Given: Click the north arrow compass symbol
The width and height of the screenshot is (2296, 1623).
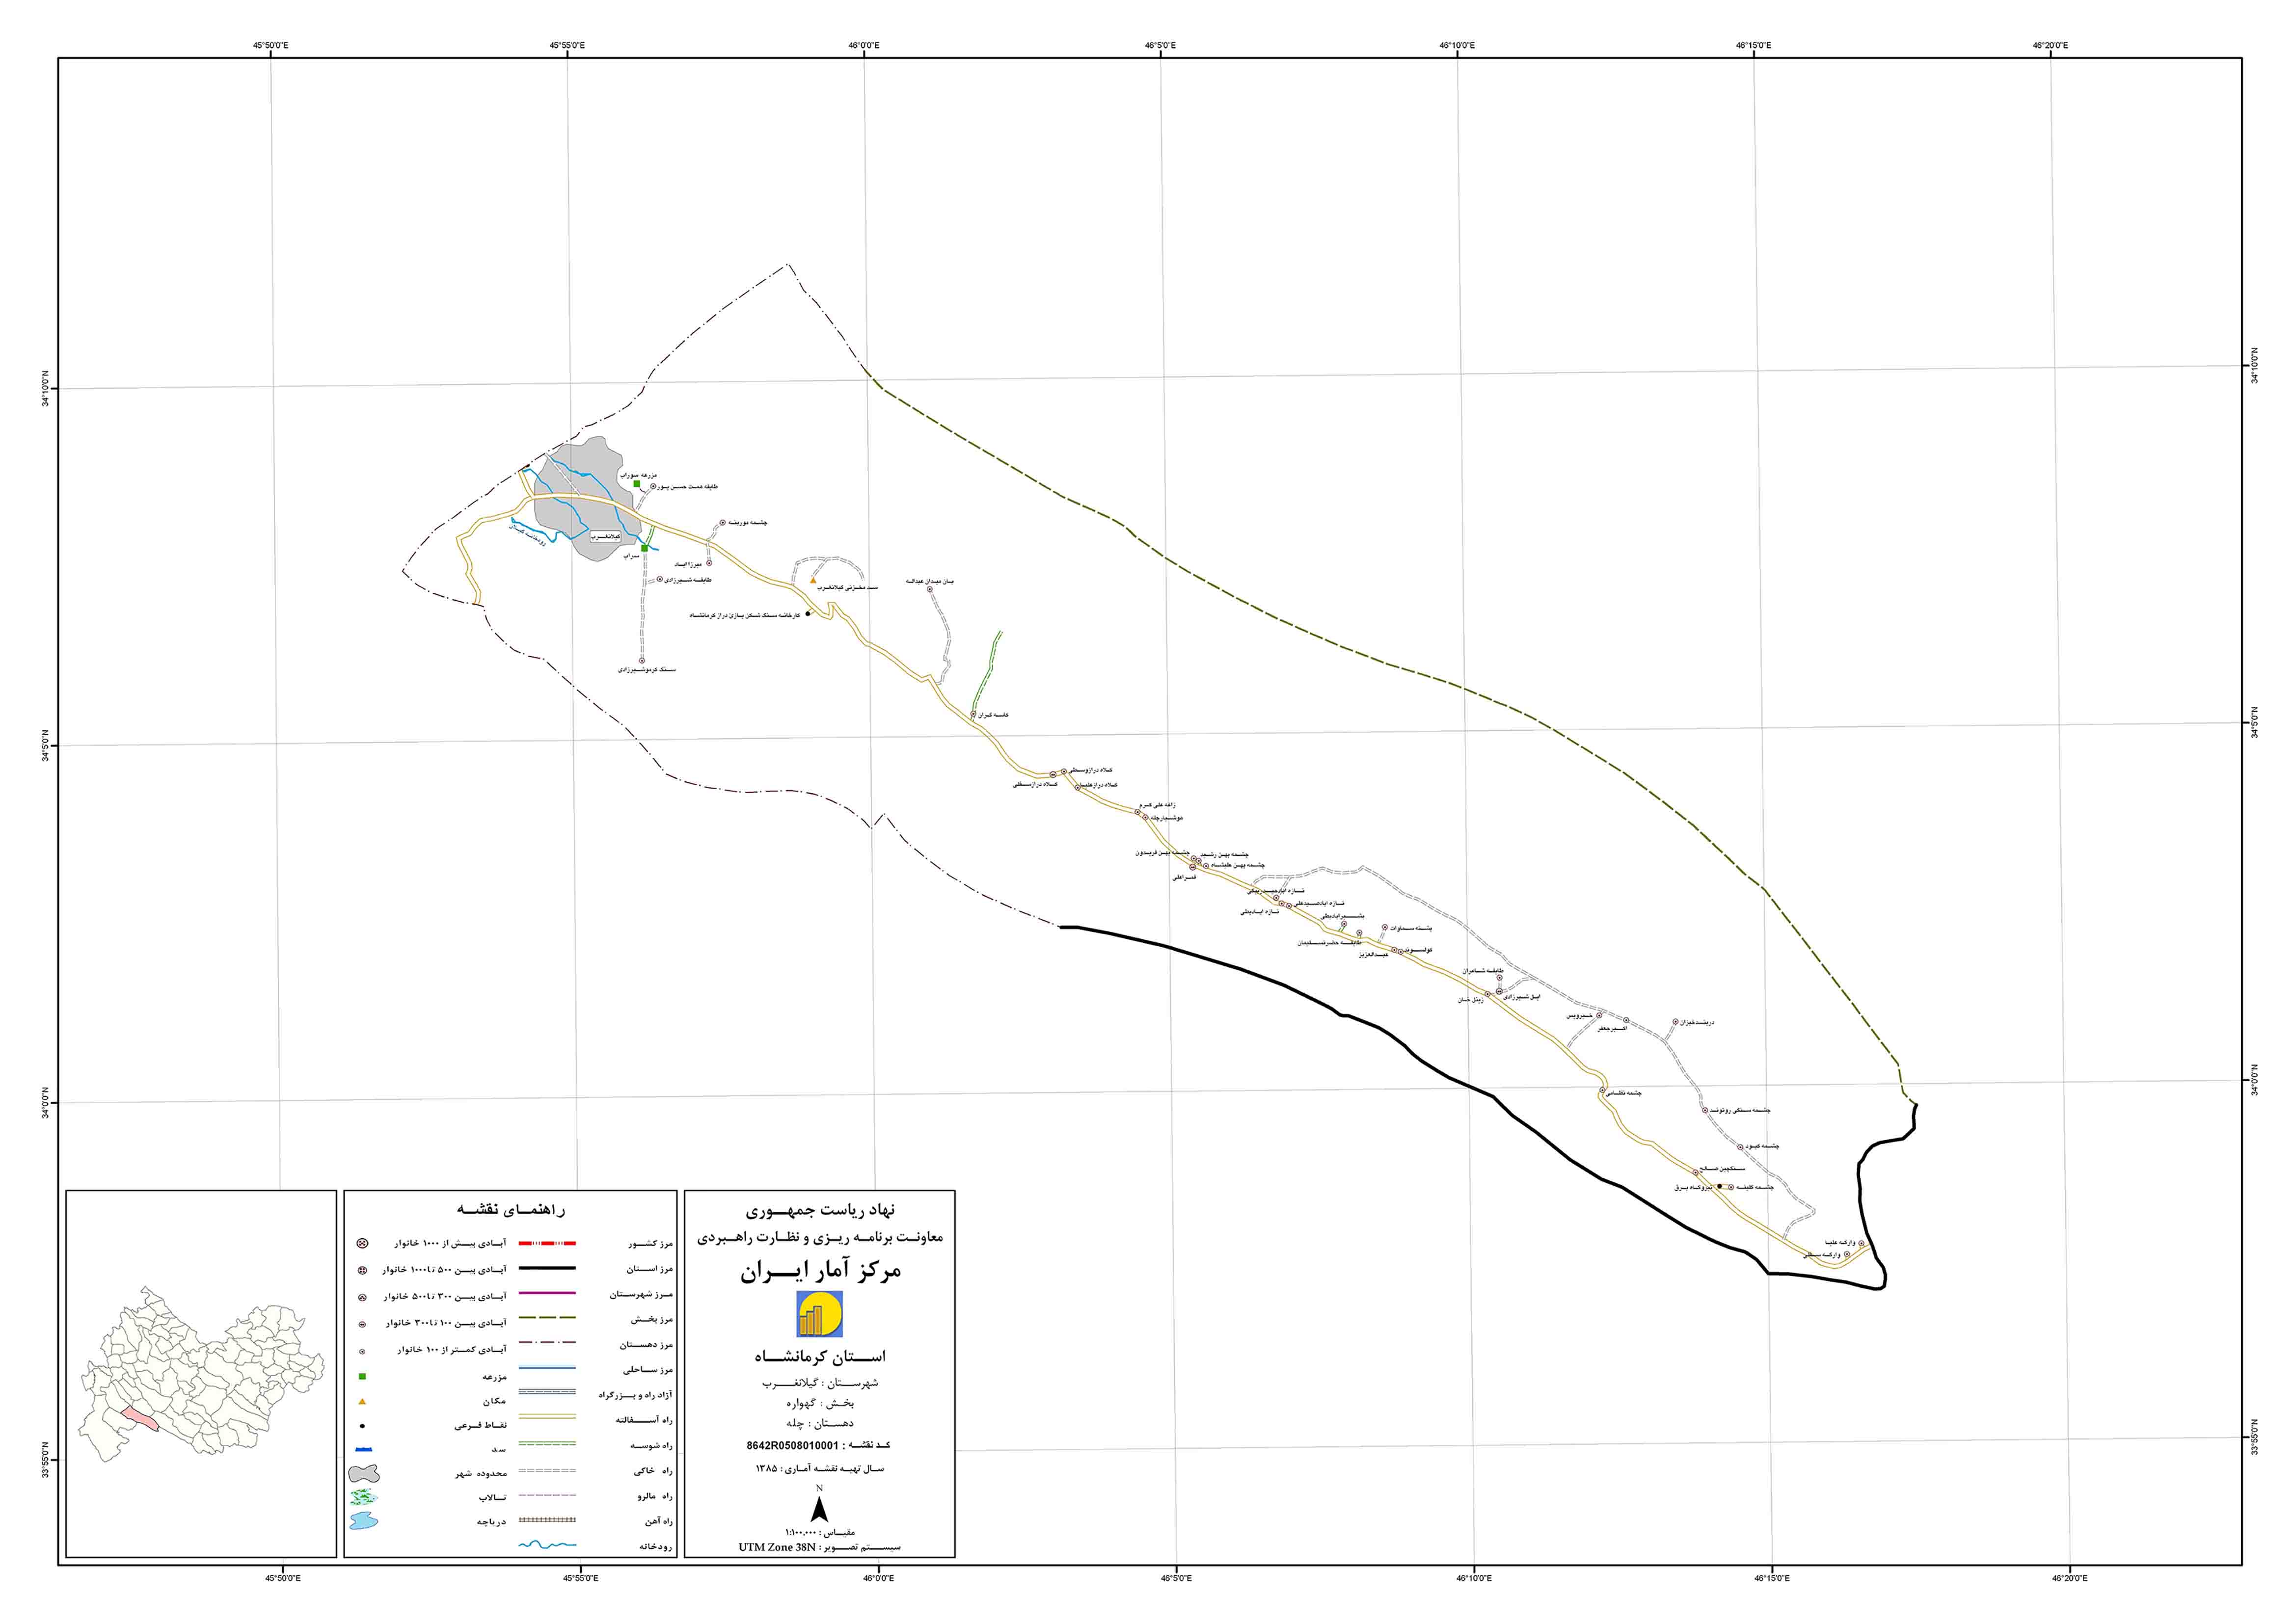Looking at the screenshot, I should [x=819, y=1509].
